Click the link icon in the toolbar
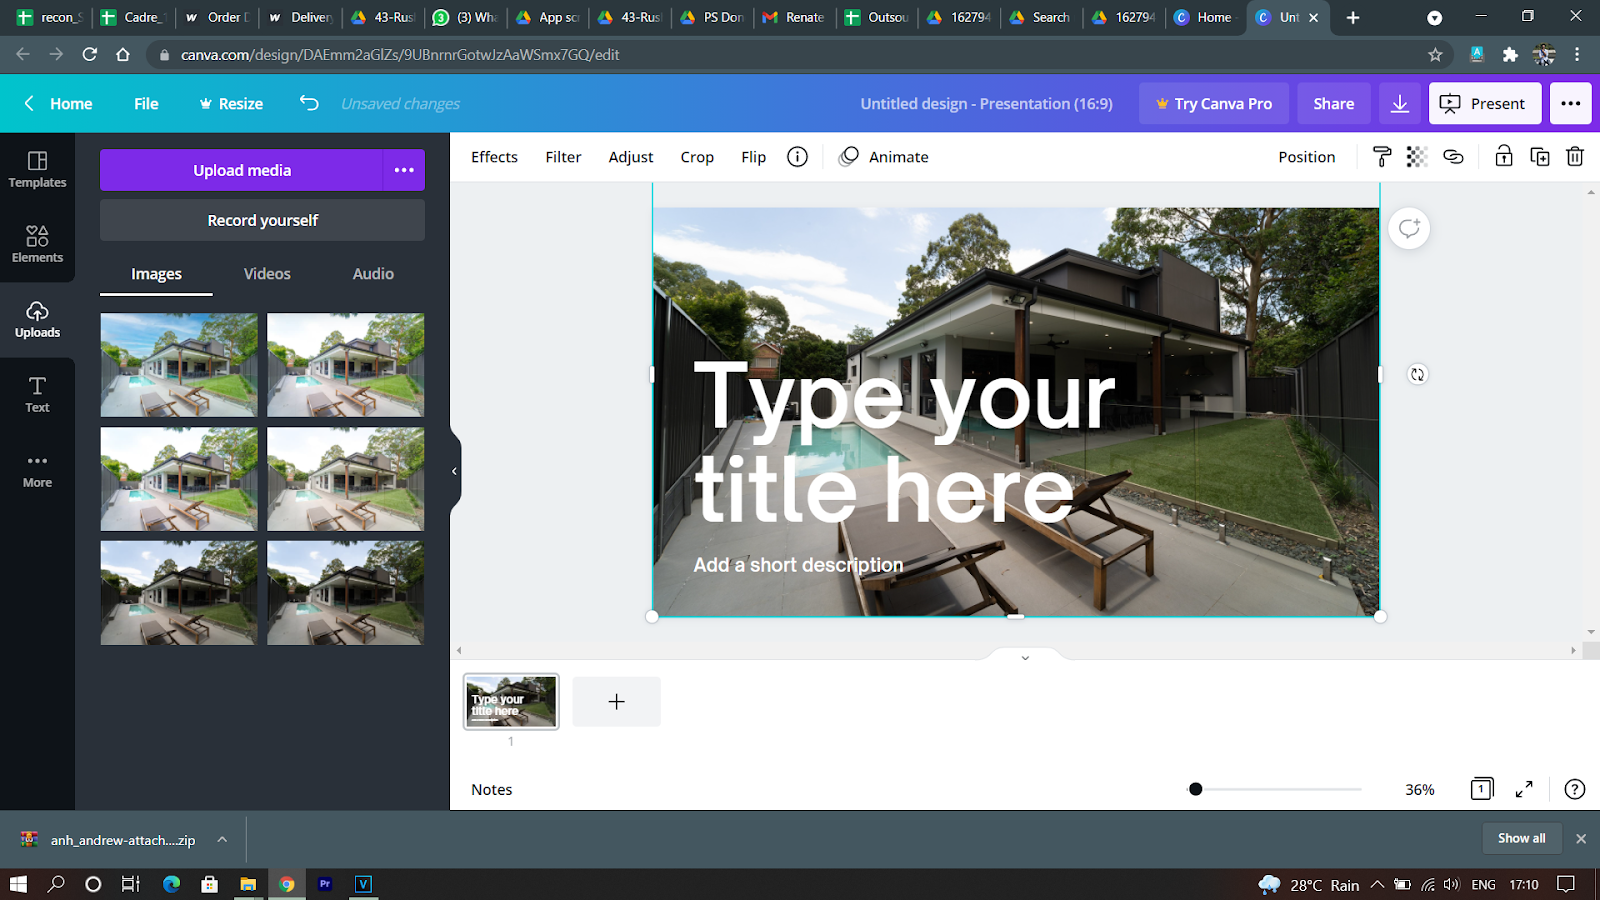The width and height of the screenshot is (1600, 900). click(x=1452, y=156)
